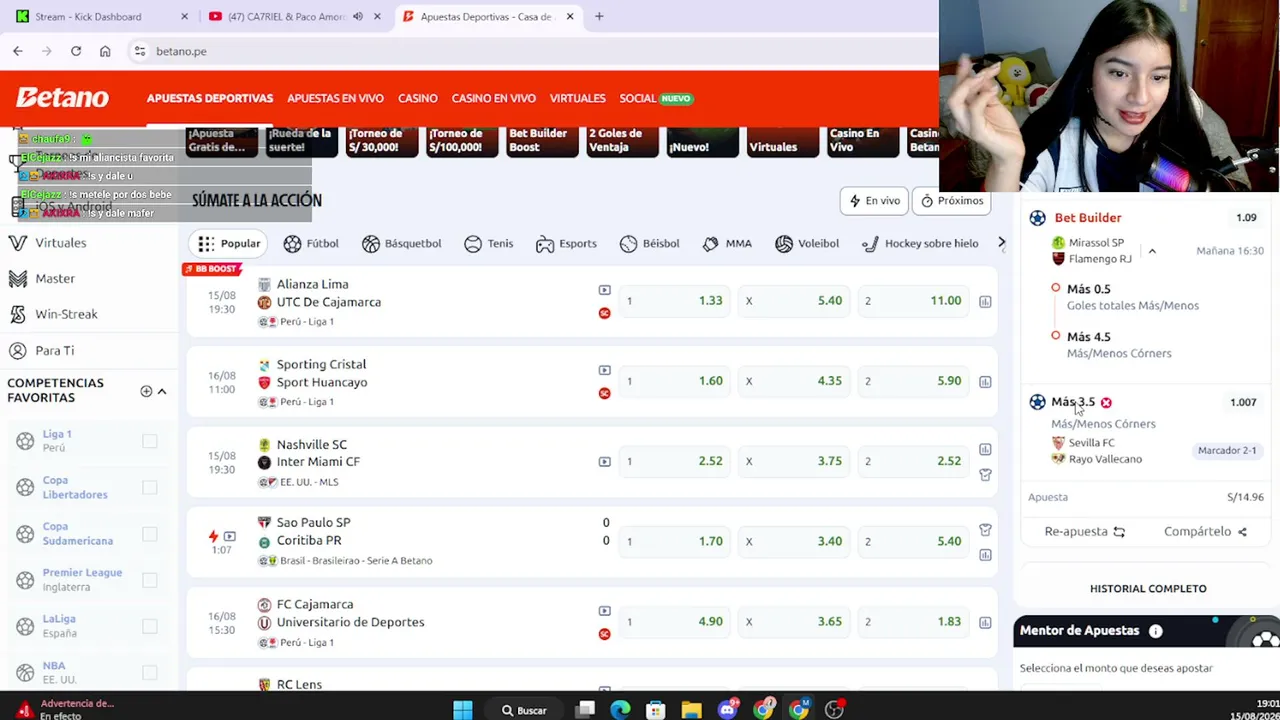Open Historial Completo
Image resolution: width=1280 pixels, height=720 pixels.
(x=1148, y=589)
